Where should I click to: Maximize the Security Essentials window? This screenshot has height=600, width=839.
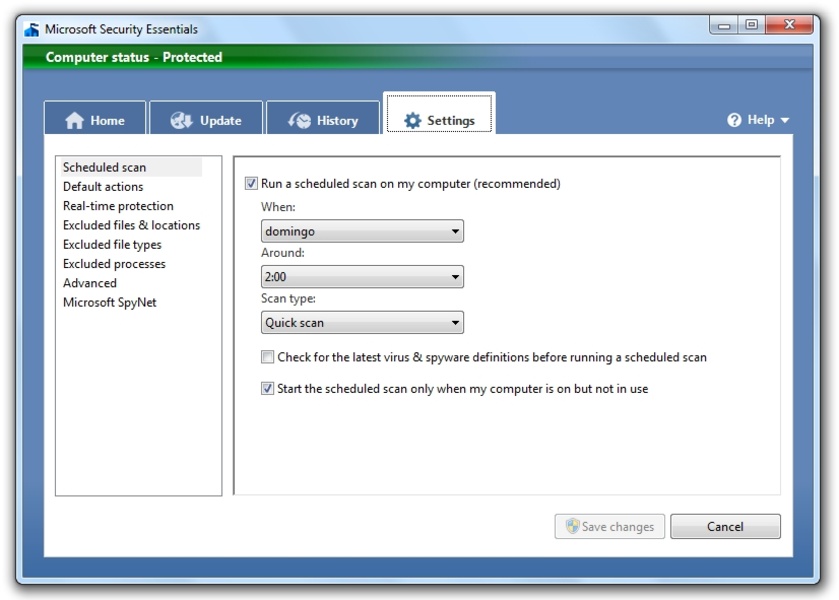[x=752, y=25]
